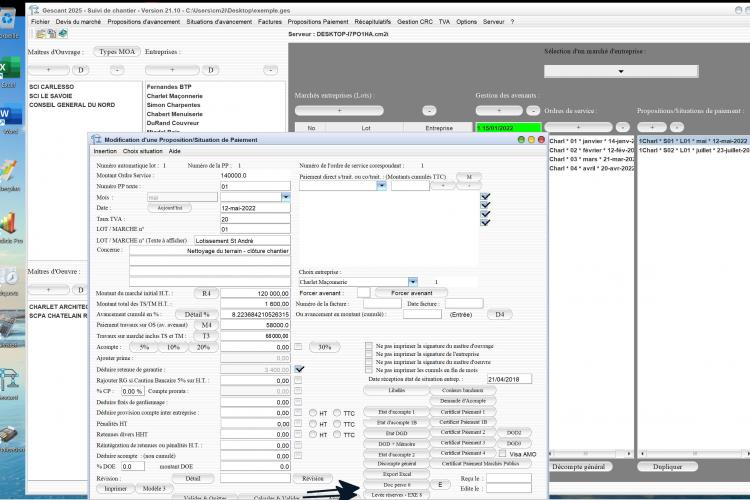
Task: Click the Export Excel button
Action: point(397,474)
